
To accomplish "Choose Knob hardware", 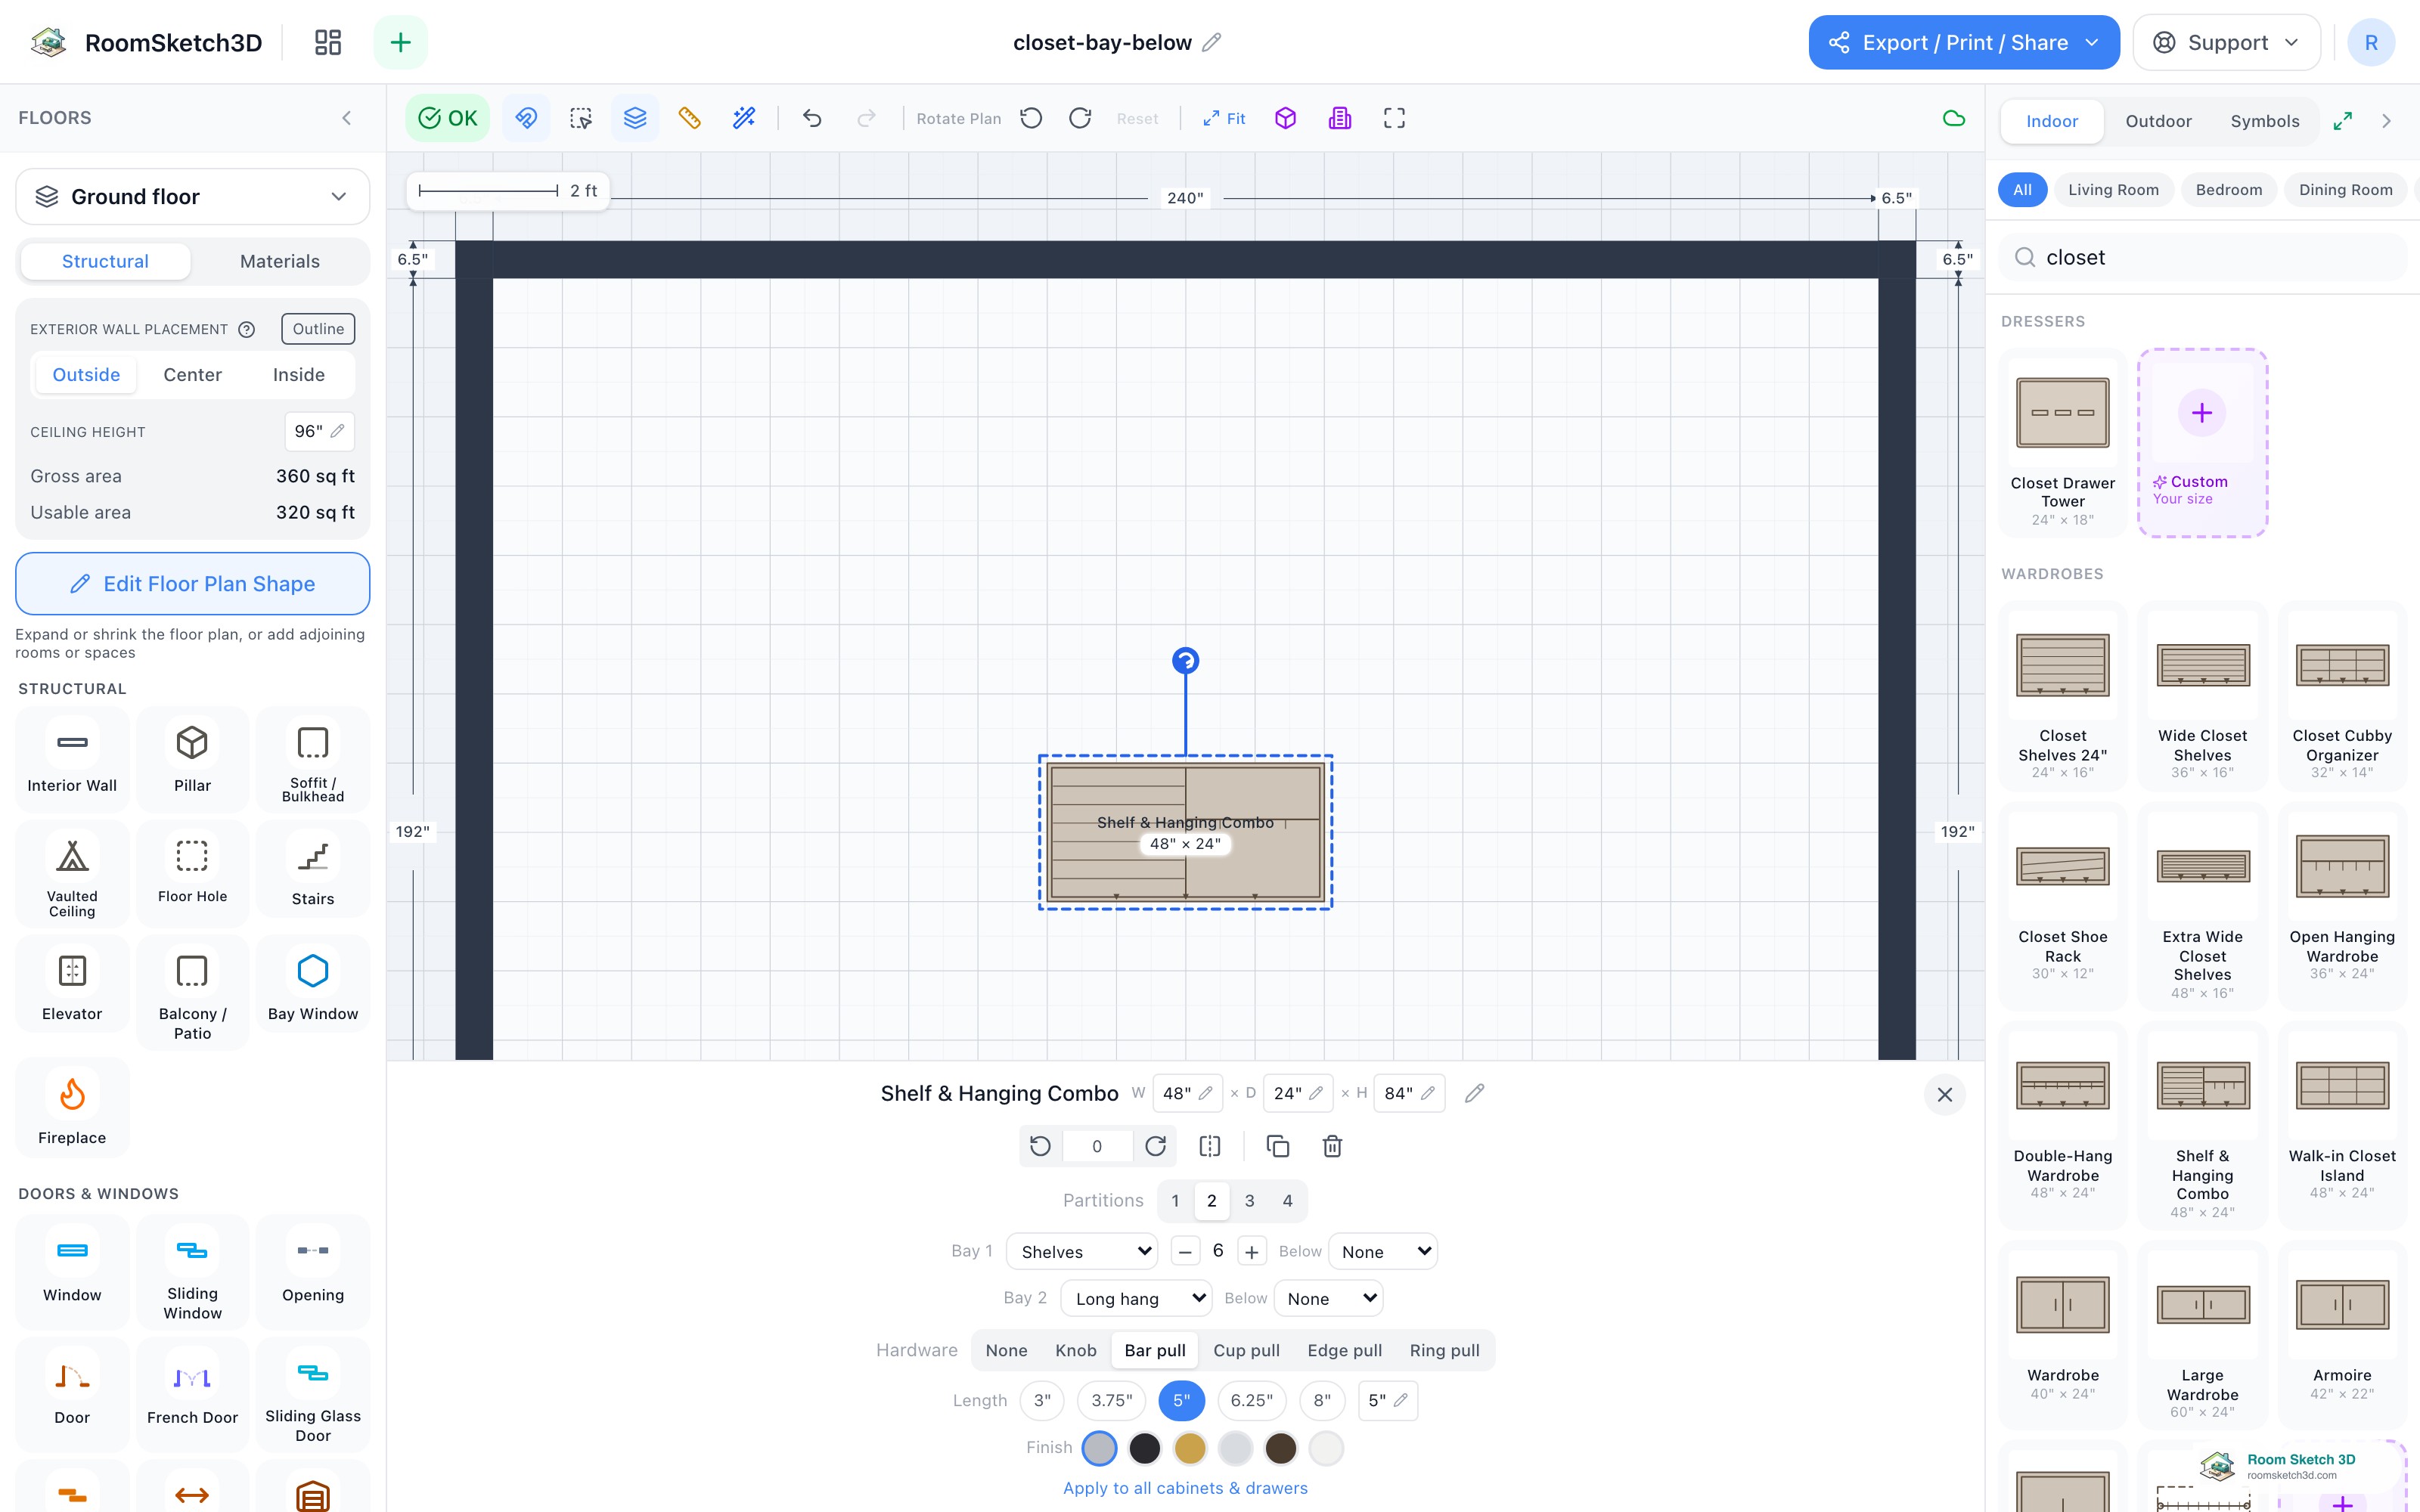I will (1076, 1351).
